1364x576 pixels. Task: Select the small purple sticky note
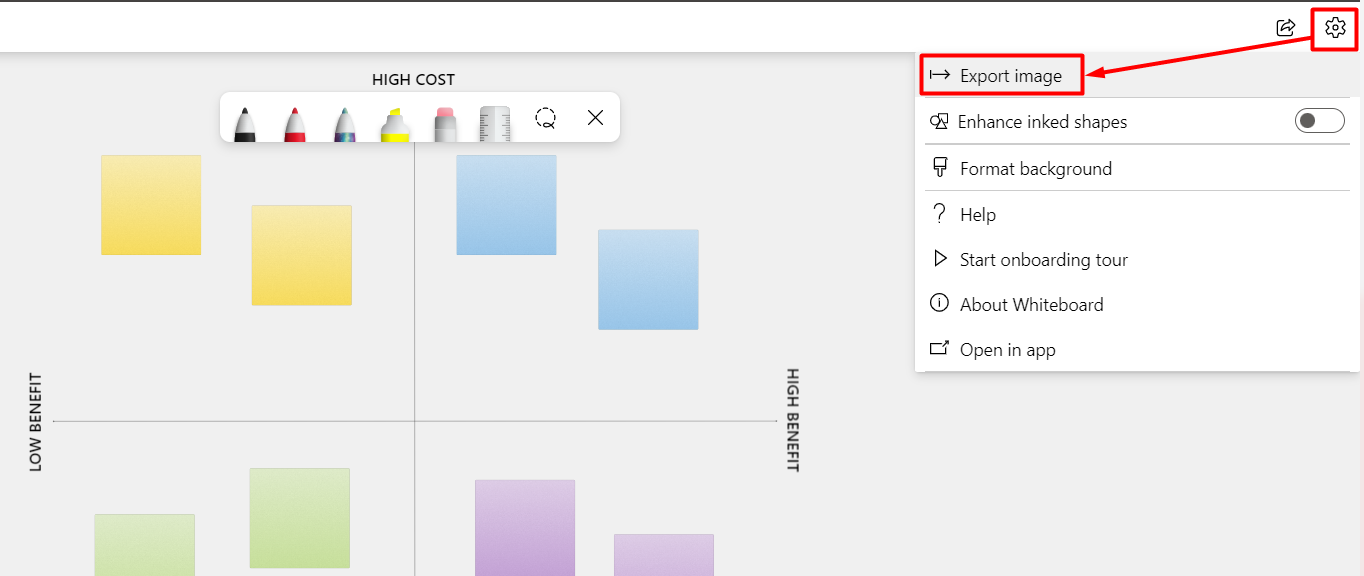[664, 555]
